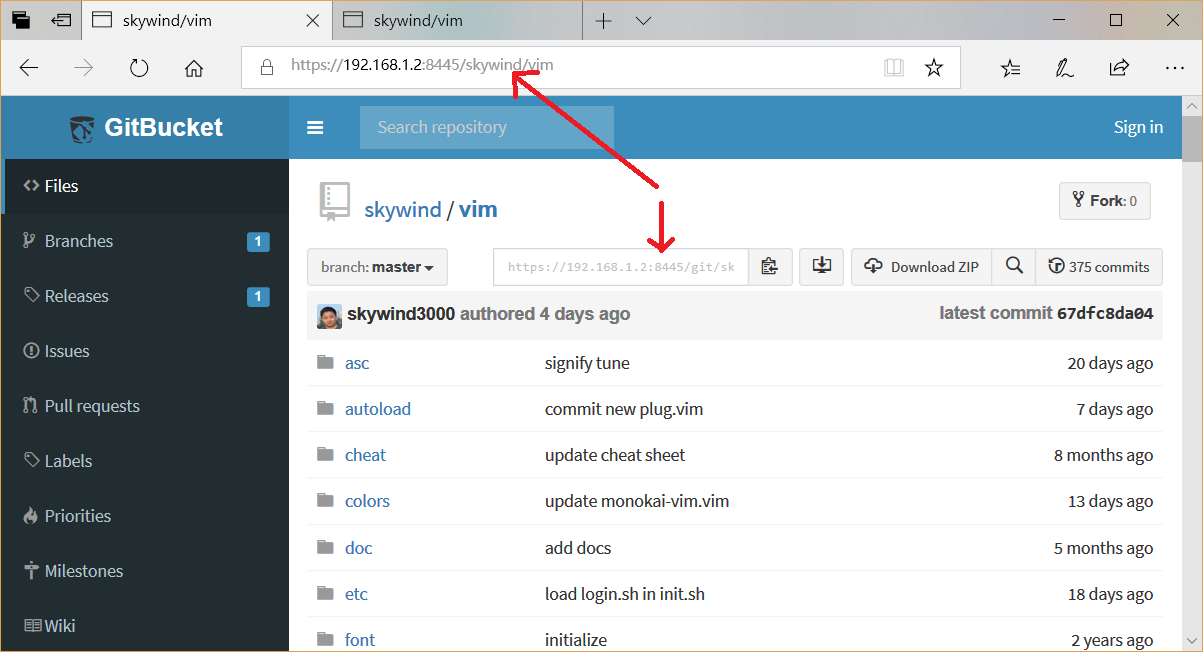Switch to the second skywind/vim tab
Image resolution: width=1203 pixels, height=652 pixels.
click(x=457, y=19)
